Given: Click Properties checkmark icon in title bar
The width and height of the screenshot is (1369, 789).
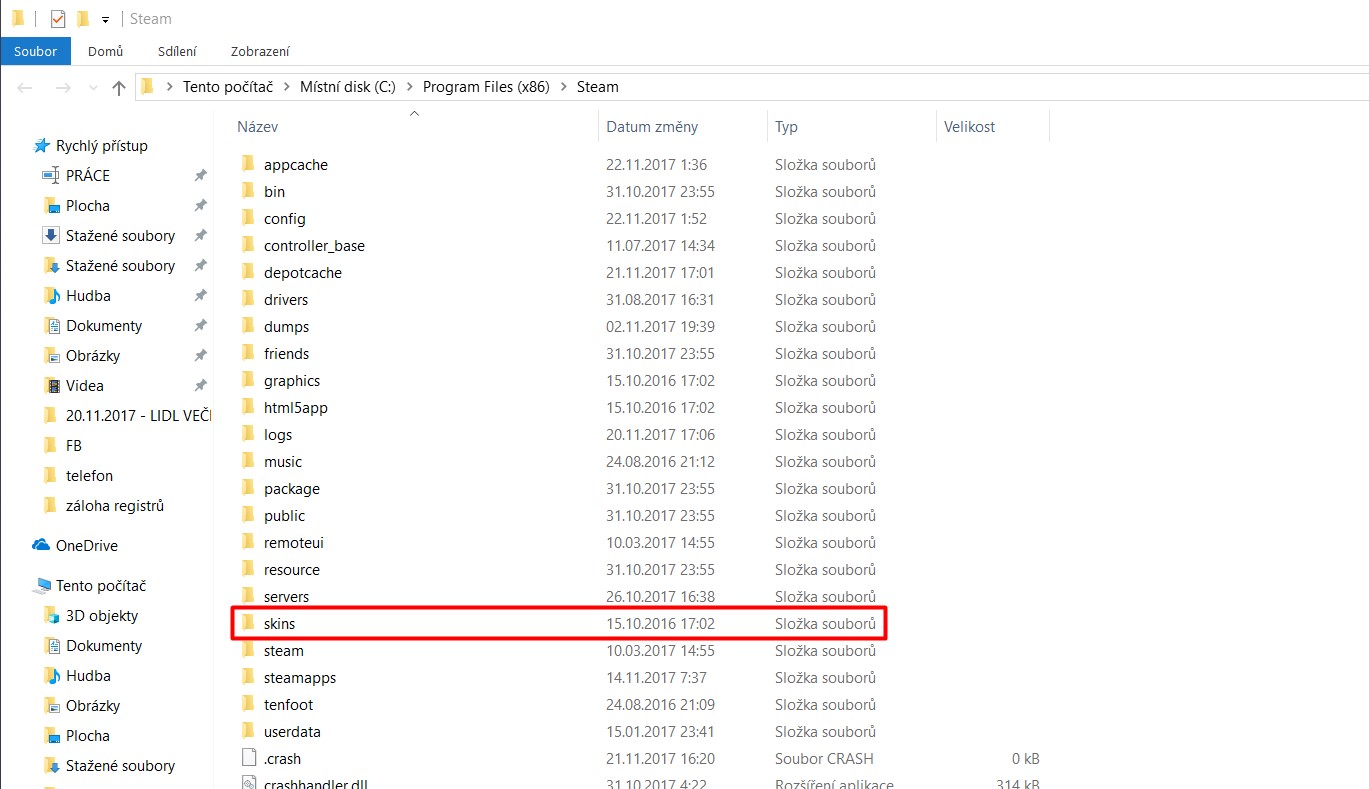Looking at the screenshot, I should tap(58, 19).
